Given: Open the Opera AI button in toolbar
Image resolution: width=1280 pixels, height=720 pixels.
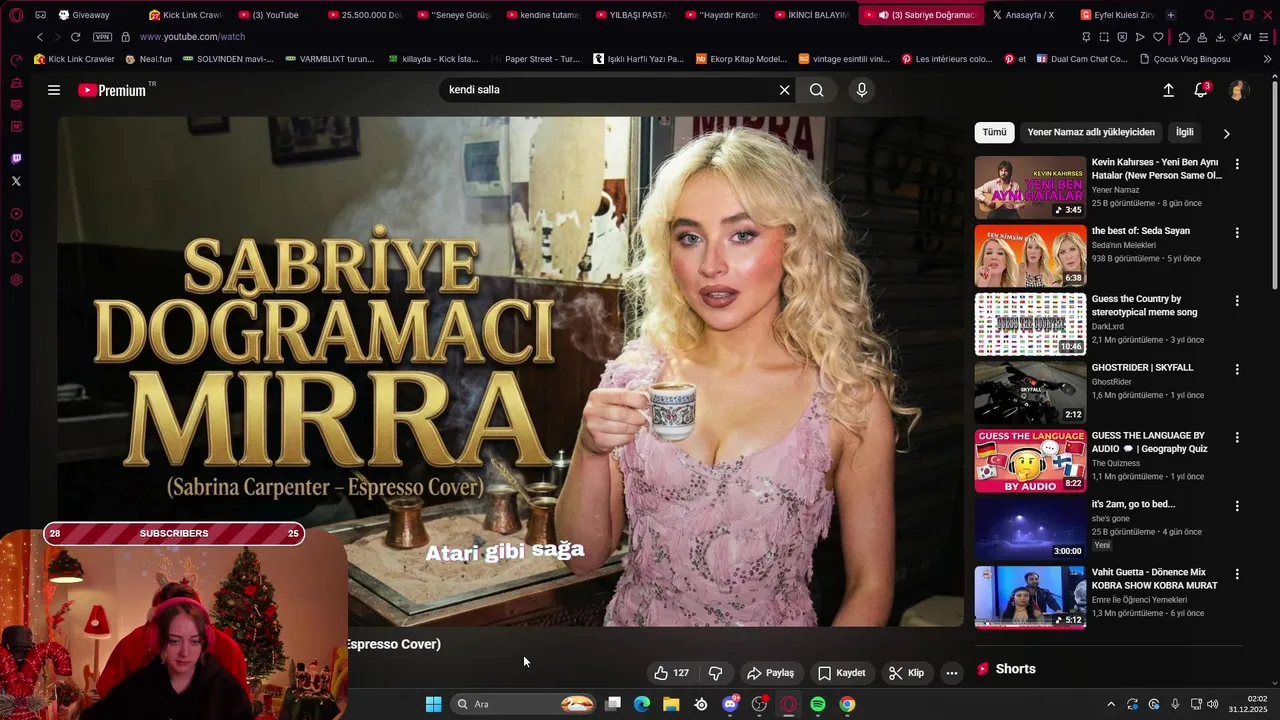Looking at the screenshot, I should [1243, 37].
